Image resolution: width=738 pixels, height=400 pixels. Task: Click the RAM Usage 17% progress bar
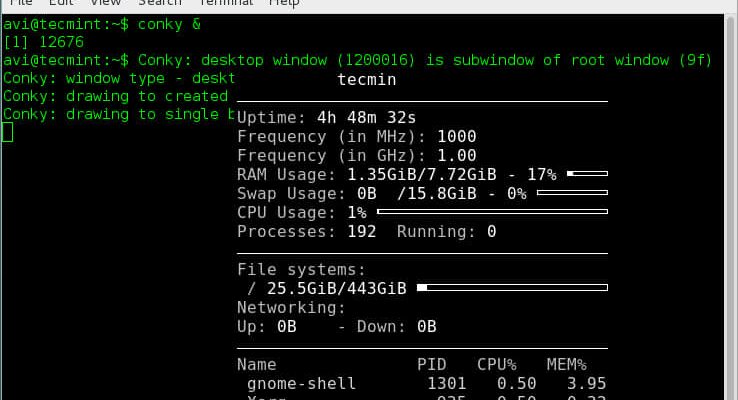[587, 174]
